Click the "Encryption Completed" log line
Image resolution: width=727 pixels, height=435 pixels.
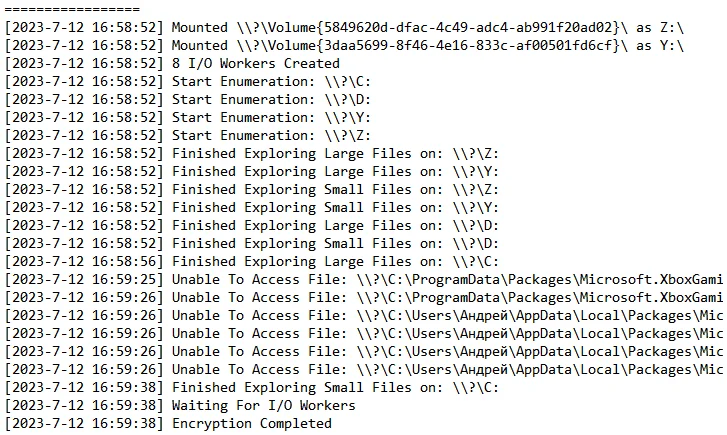pos(251,423)
